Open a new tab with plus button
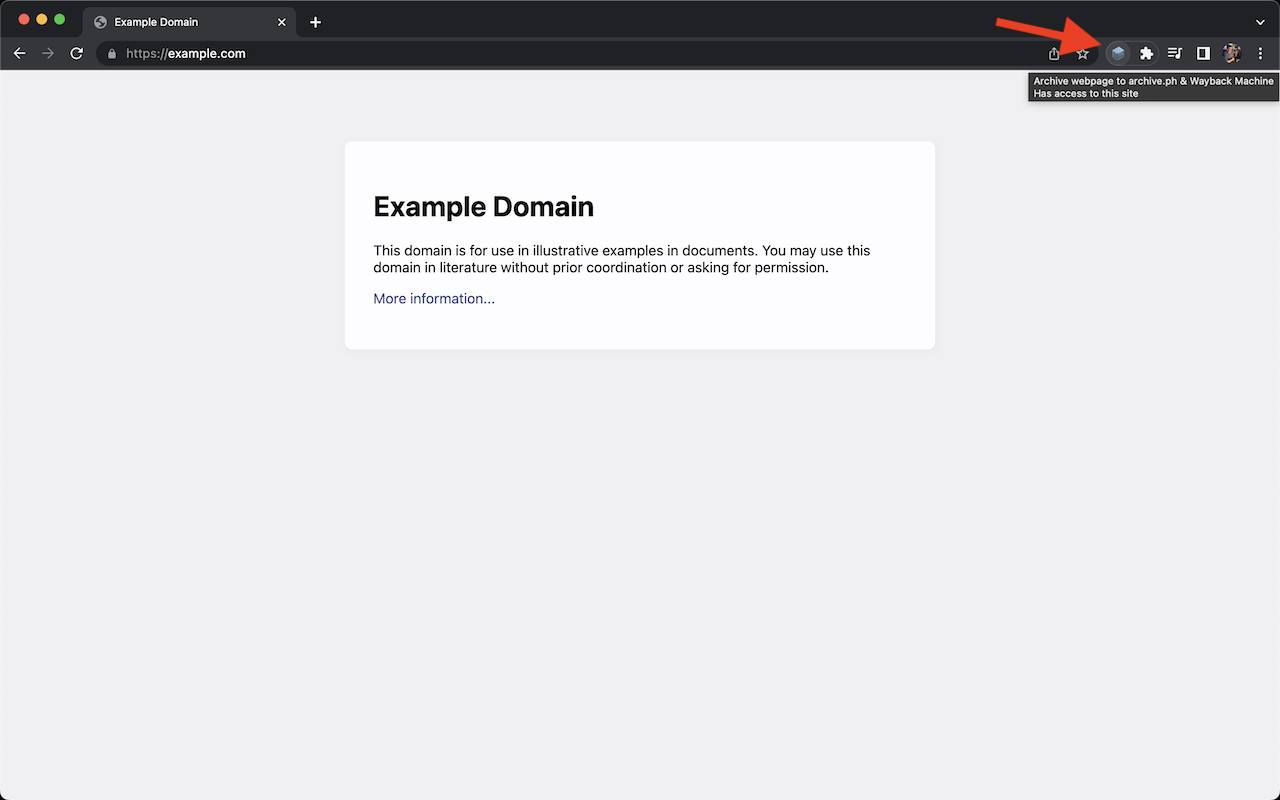Viewport: 1280px width, 800px height. coord(315,22)
